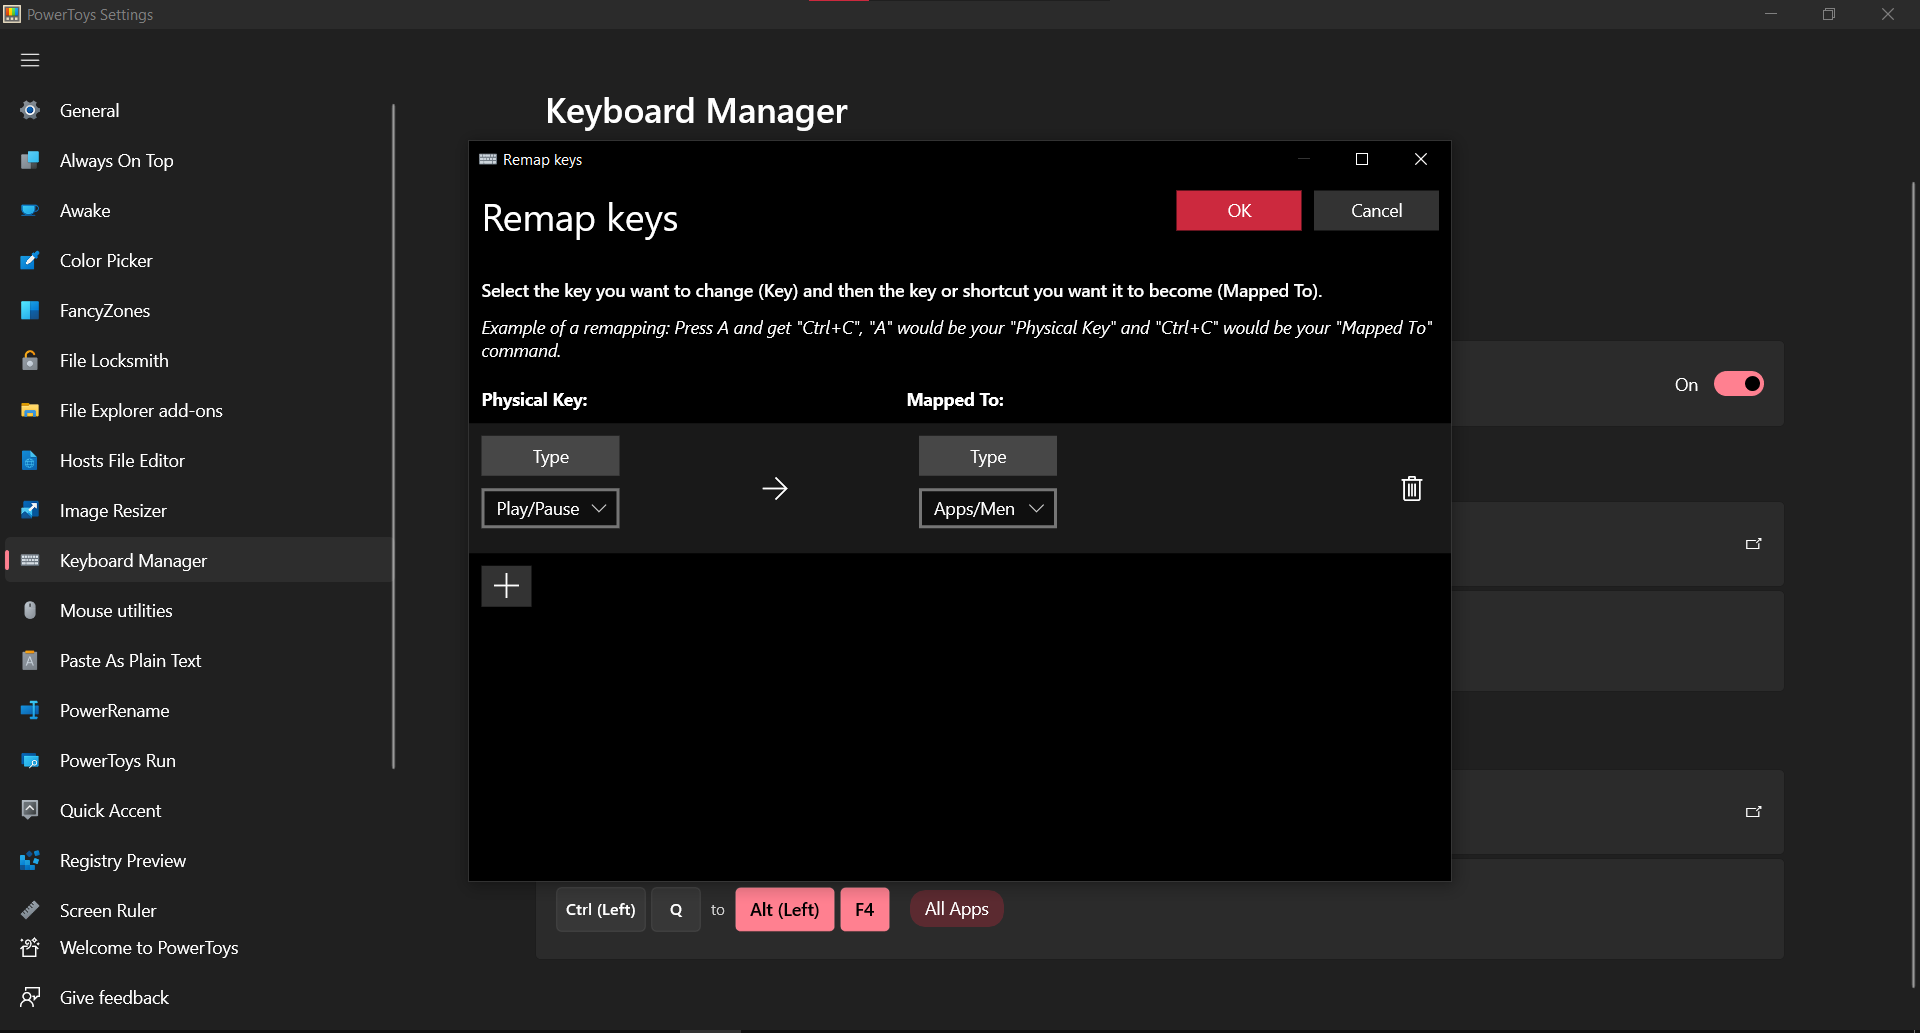Screen dimensions: 1920x1033
Task: Toggle the Keyboard Manager On switch
Action: click(x=1738, y=384)
